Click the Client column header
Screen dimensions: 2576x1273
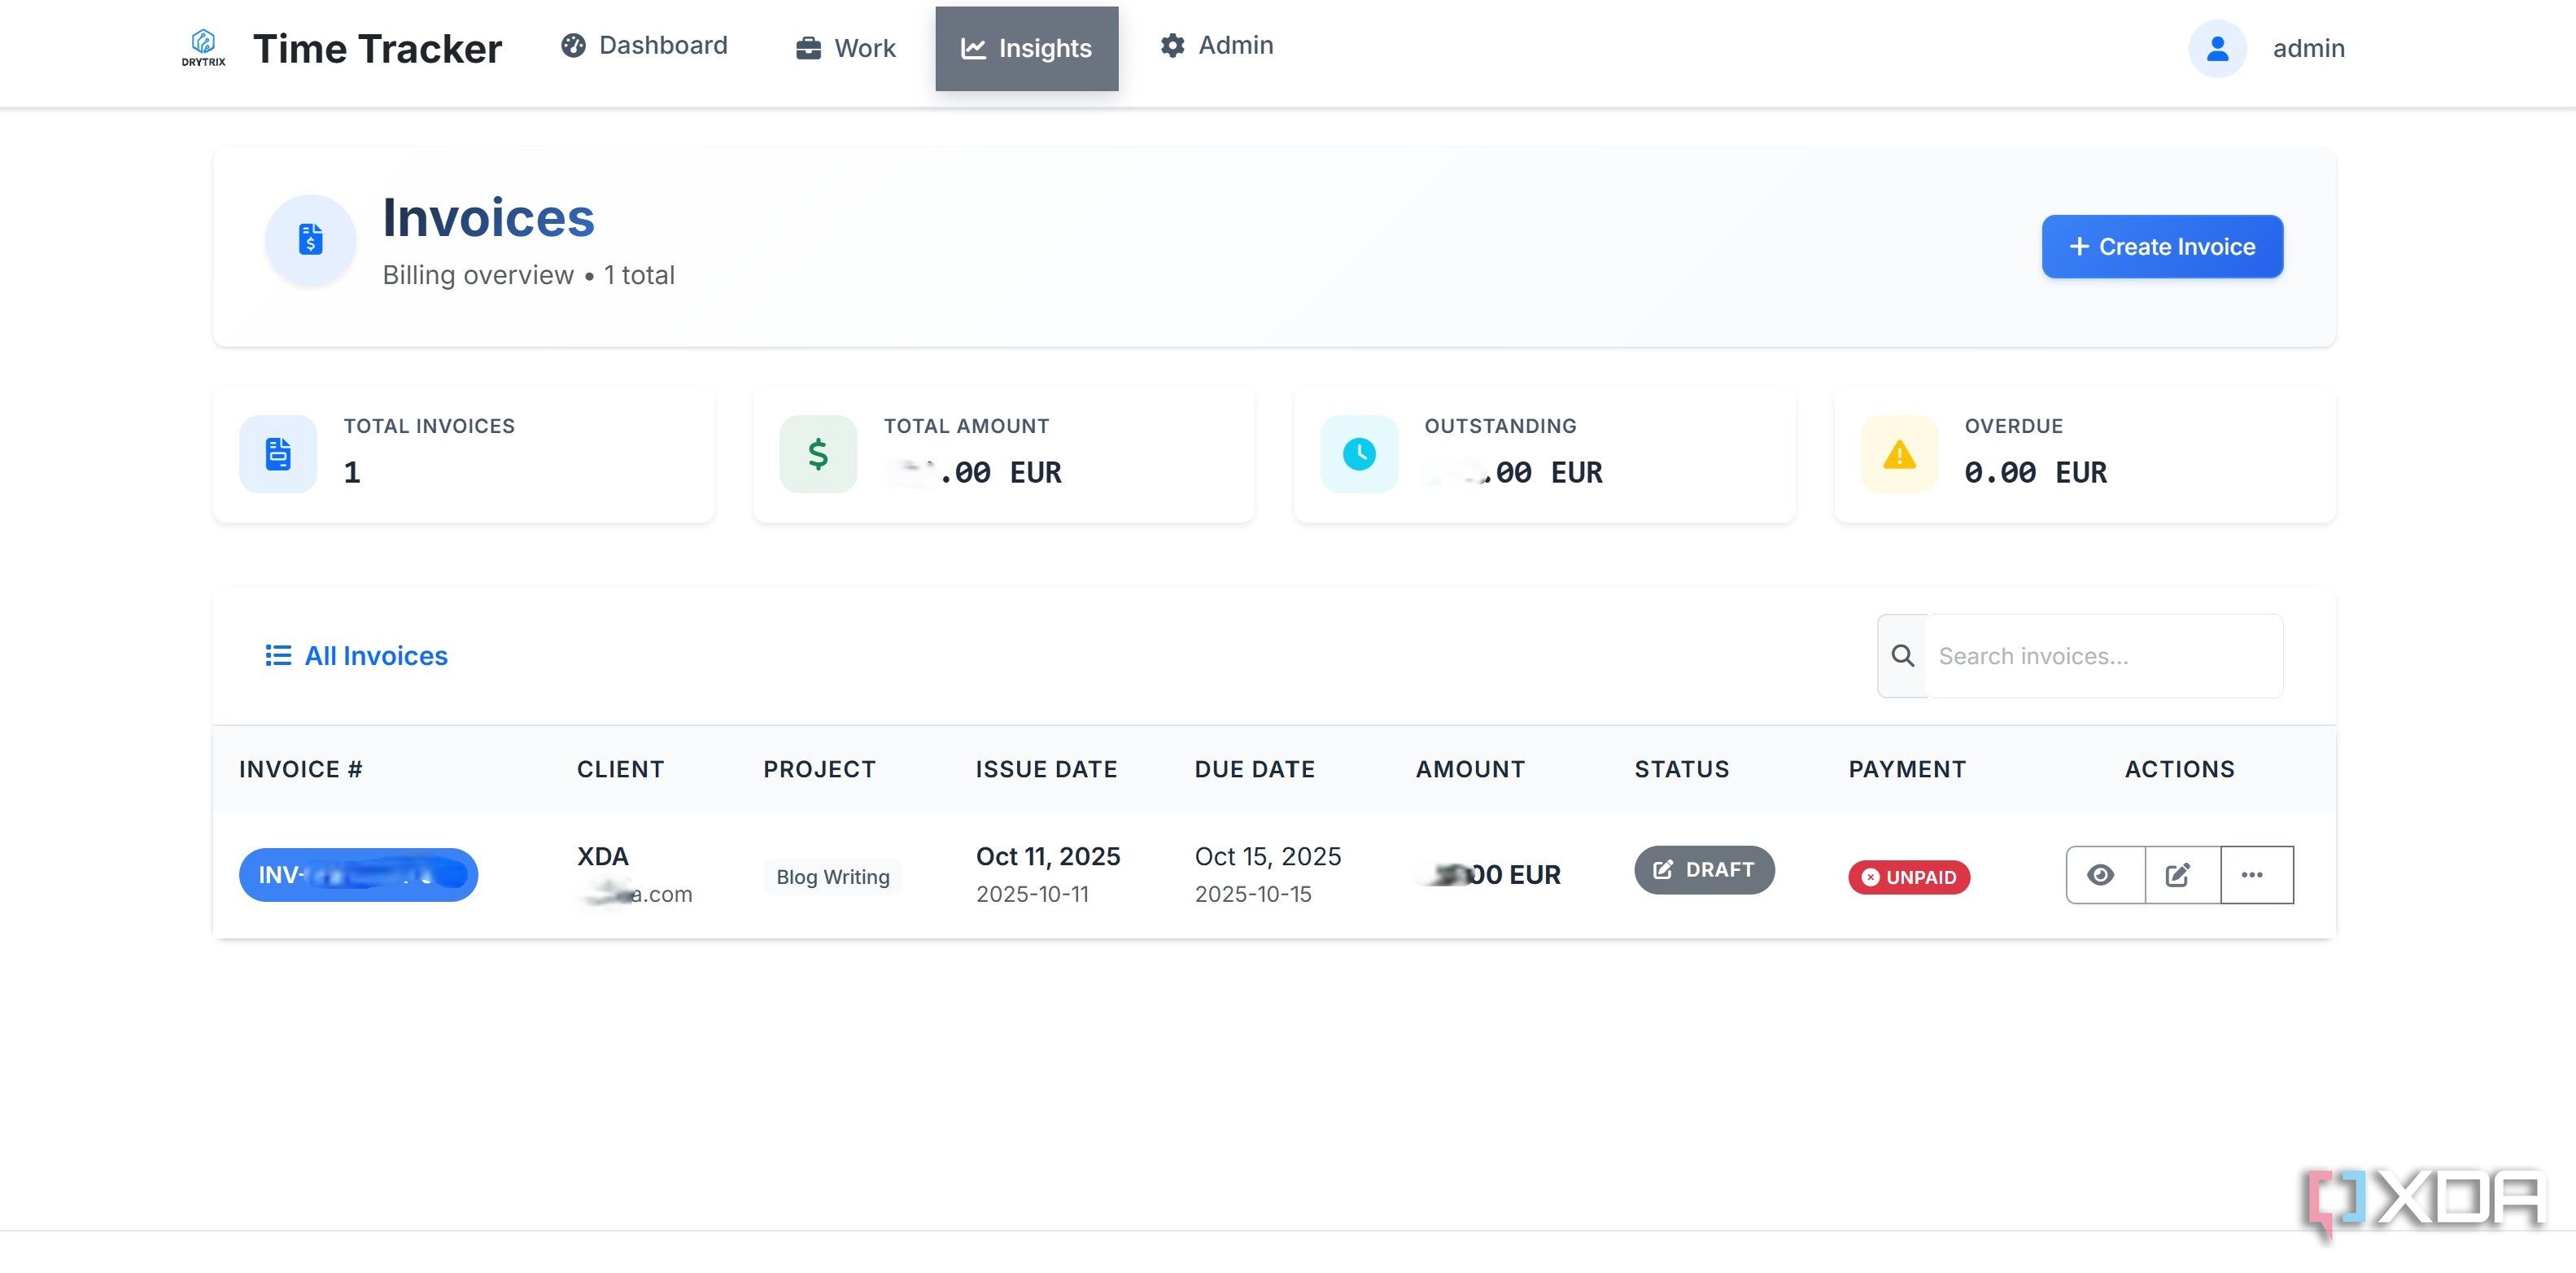620,769
